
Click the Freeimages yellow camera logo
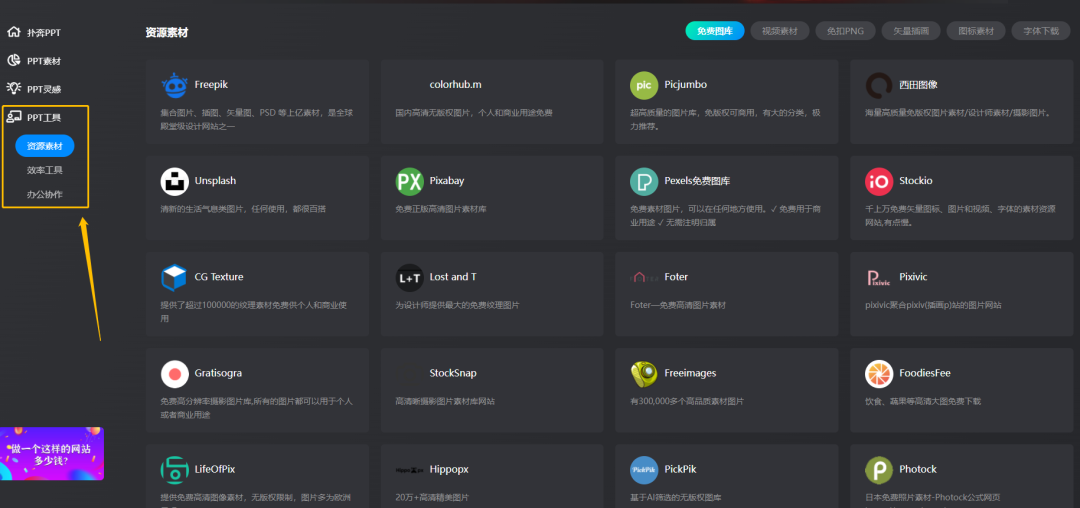click(x=644, y=374)
